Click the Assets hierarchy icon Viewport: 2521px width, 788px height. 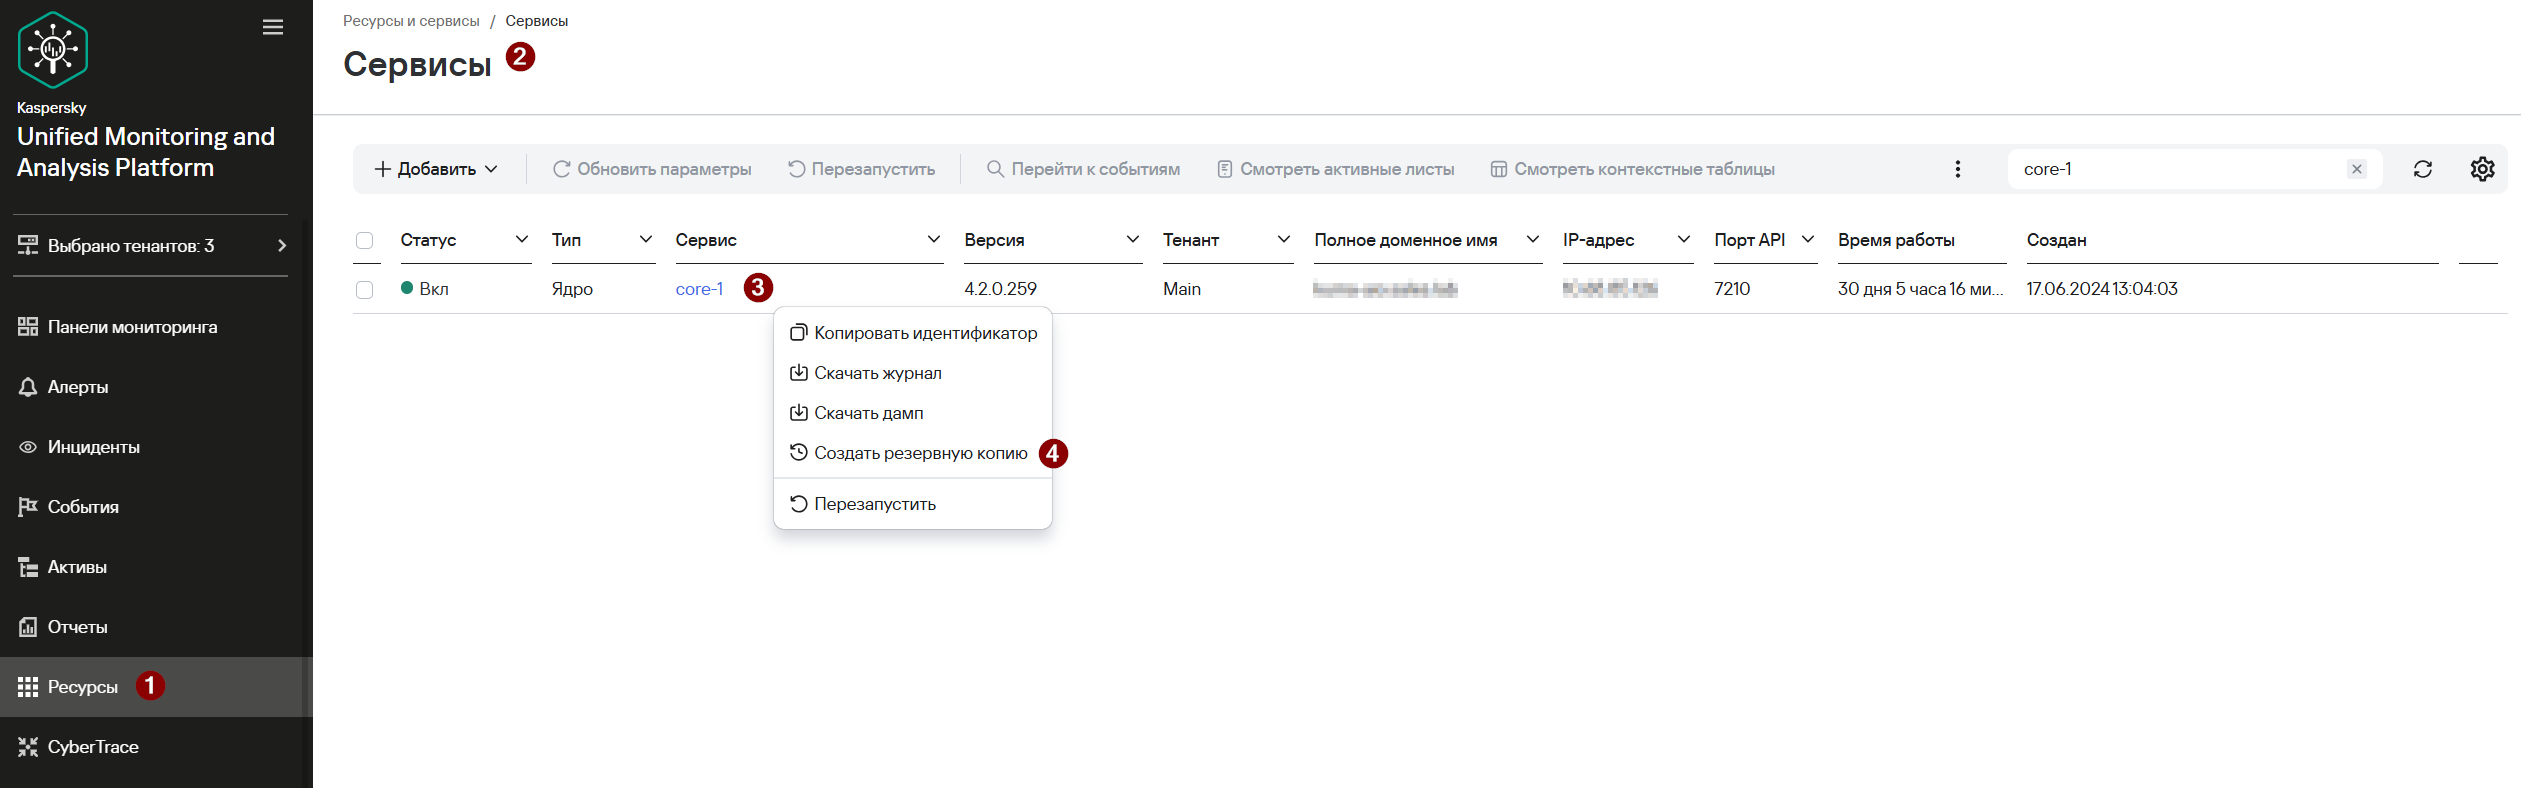pyautogui.click(x=28, y=567)
